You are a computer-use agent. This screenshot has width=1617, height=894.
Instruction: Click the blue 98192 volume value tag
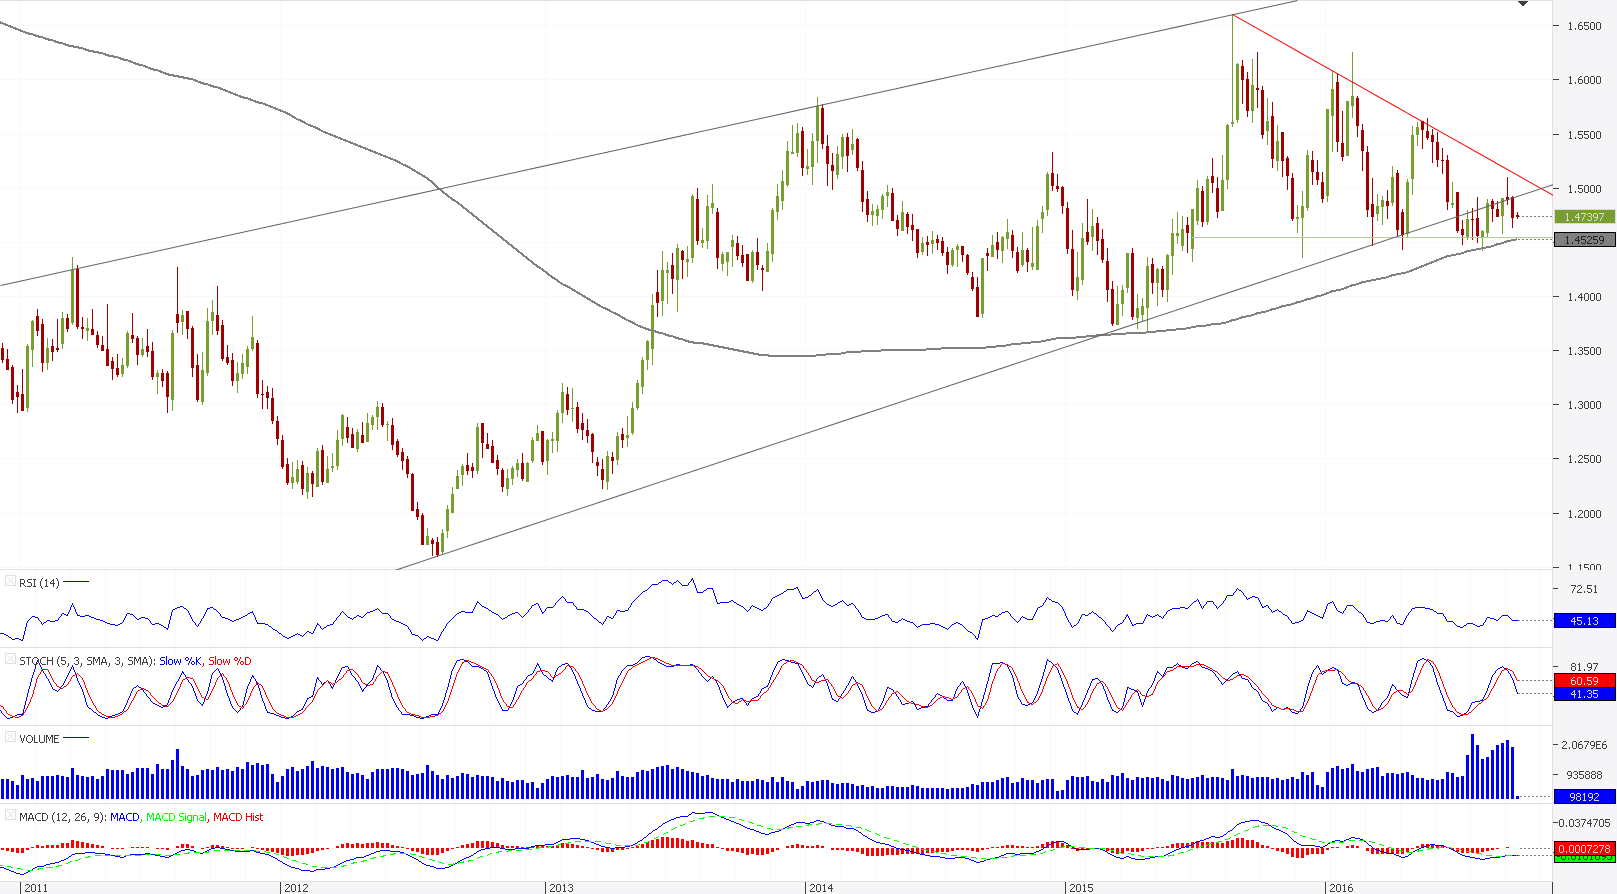click(1585, 797)
